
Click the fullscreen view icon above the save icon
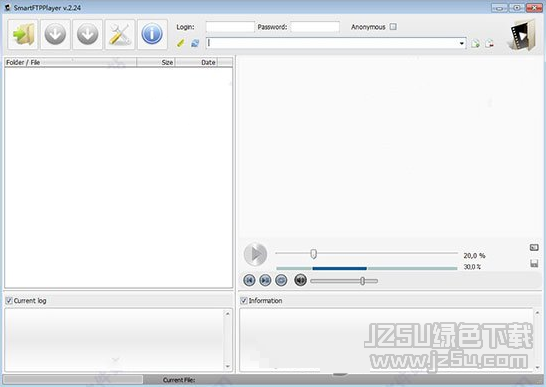pyautogui.click(x=534, y=248)
